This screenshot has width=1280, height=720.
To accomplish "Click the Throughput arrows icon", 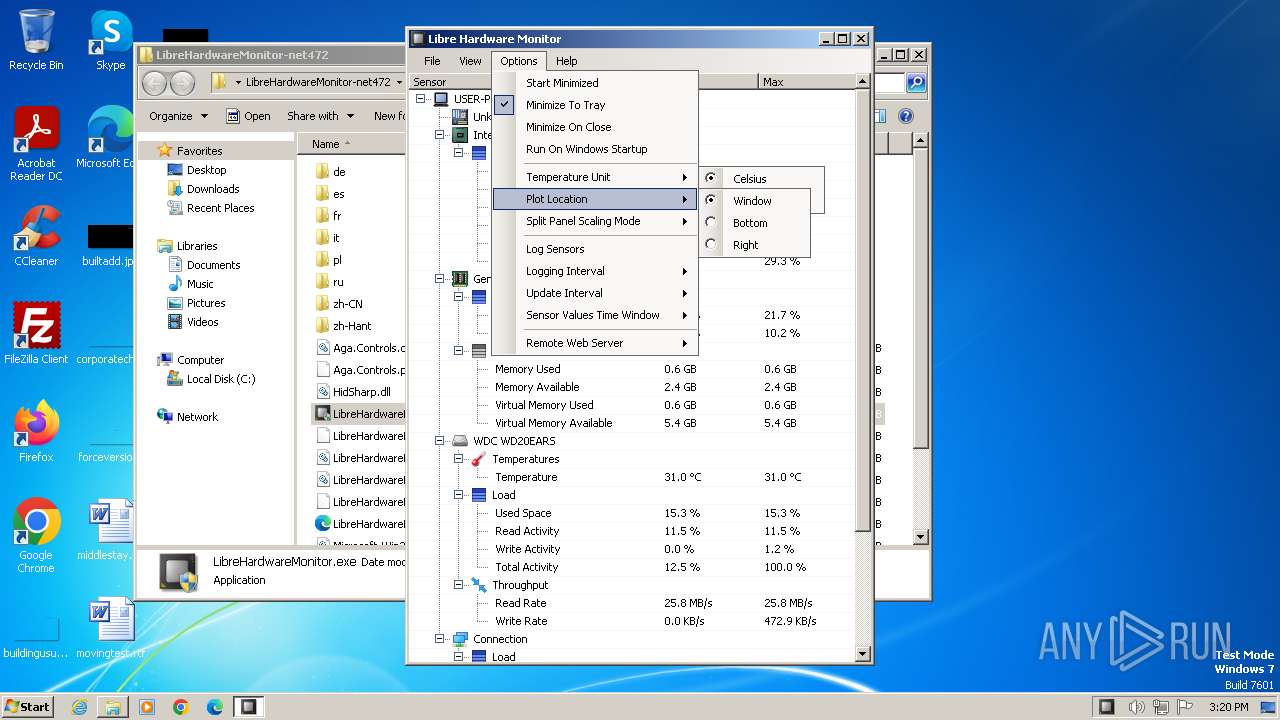I will pos(479,585).
